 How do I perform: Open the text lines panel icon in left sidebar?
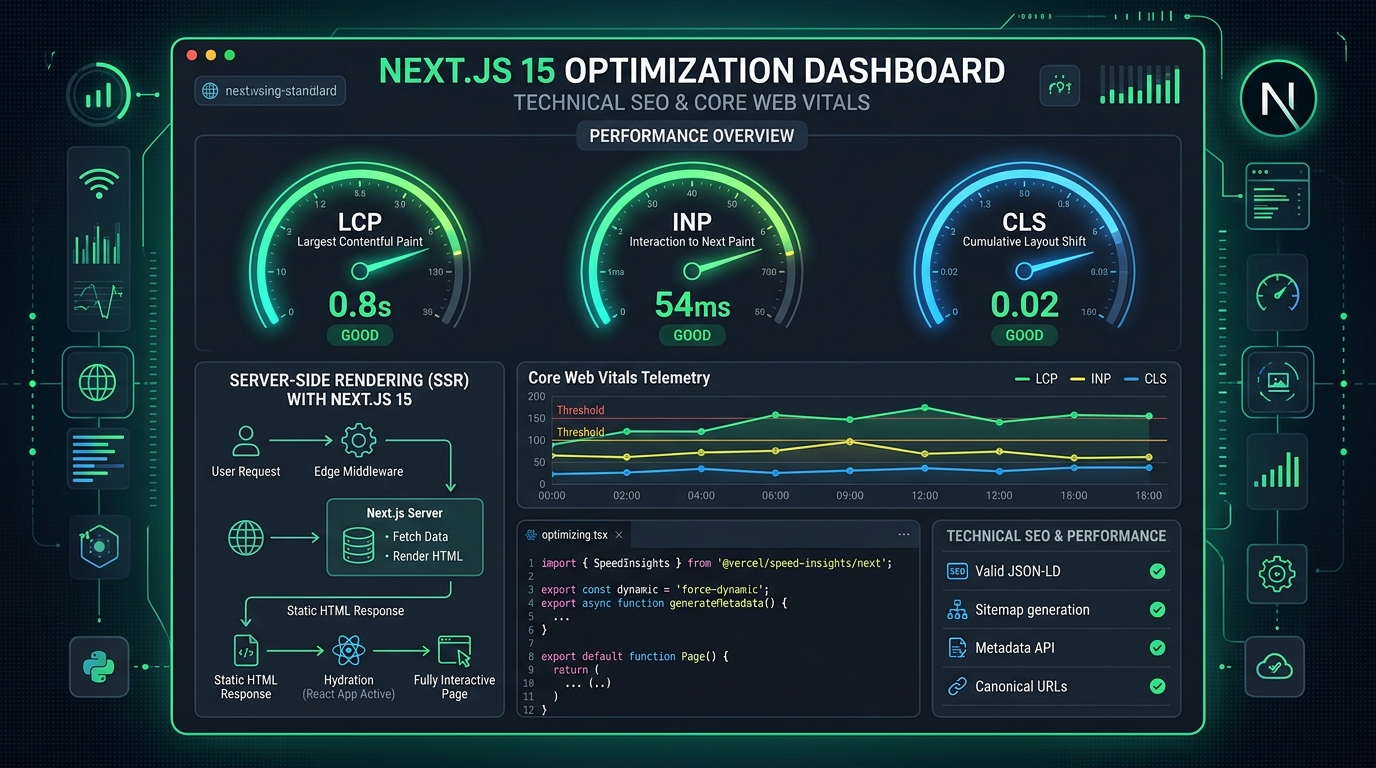99,457
